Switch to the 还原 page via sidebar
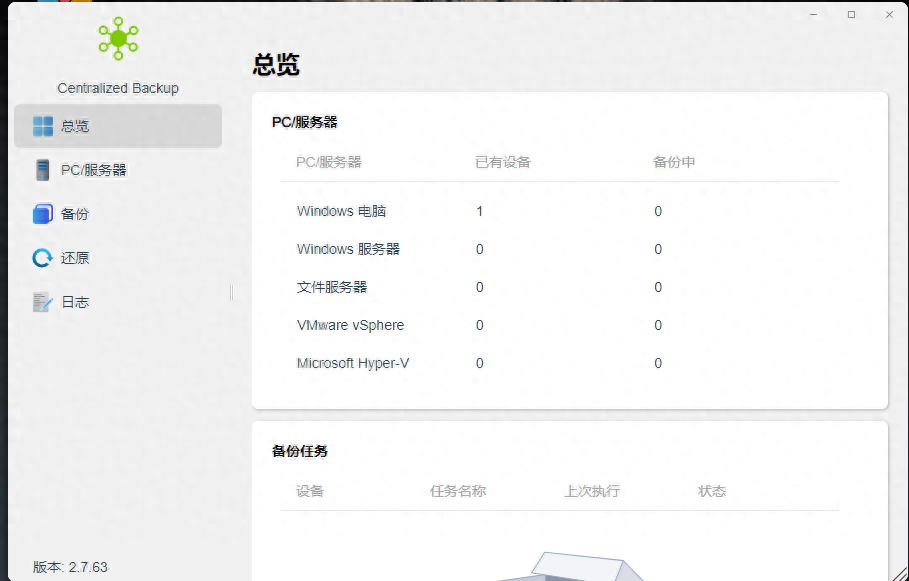Screen dimensions: 909x581 click(75, 257)
